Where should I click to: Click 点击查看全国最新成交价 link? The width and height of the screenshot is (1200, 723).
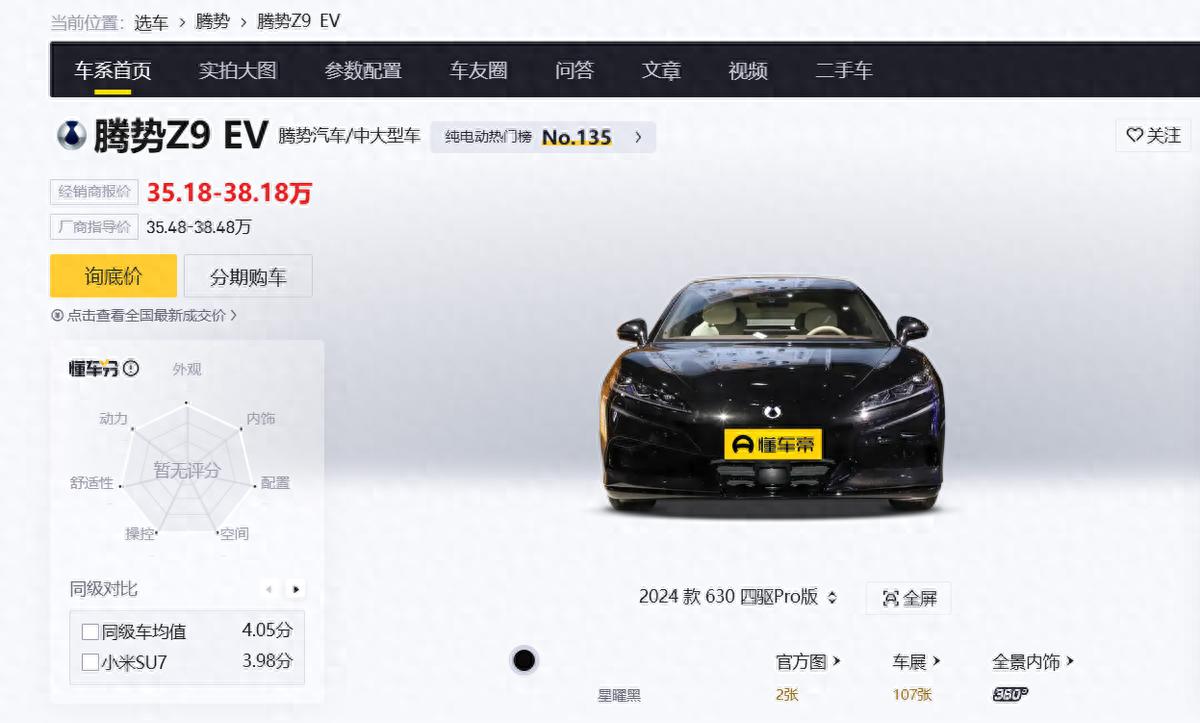point(147,315)
